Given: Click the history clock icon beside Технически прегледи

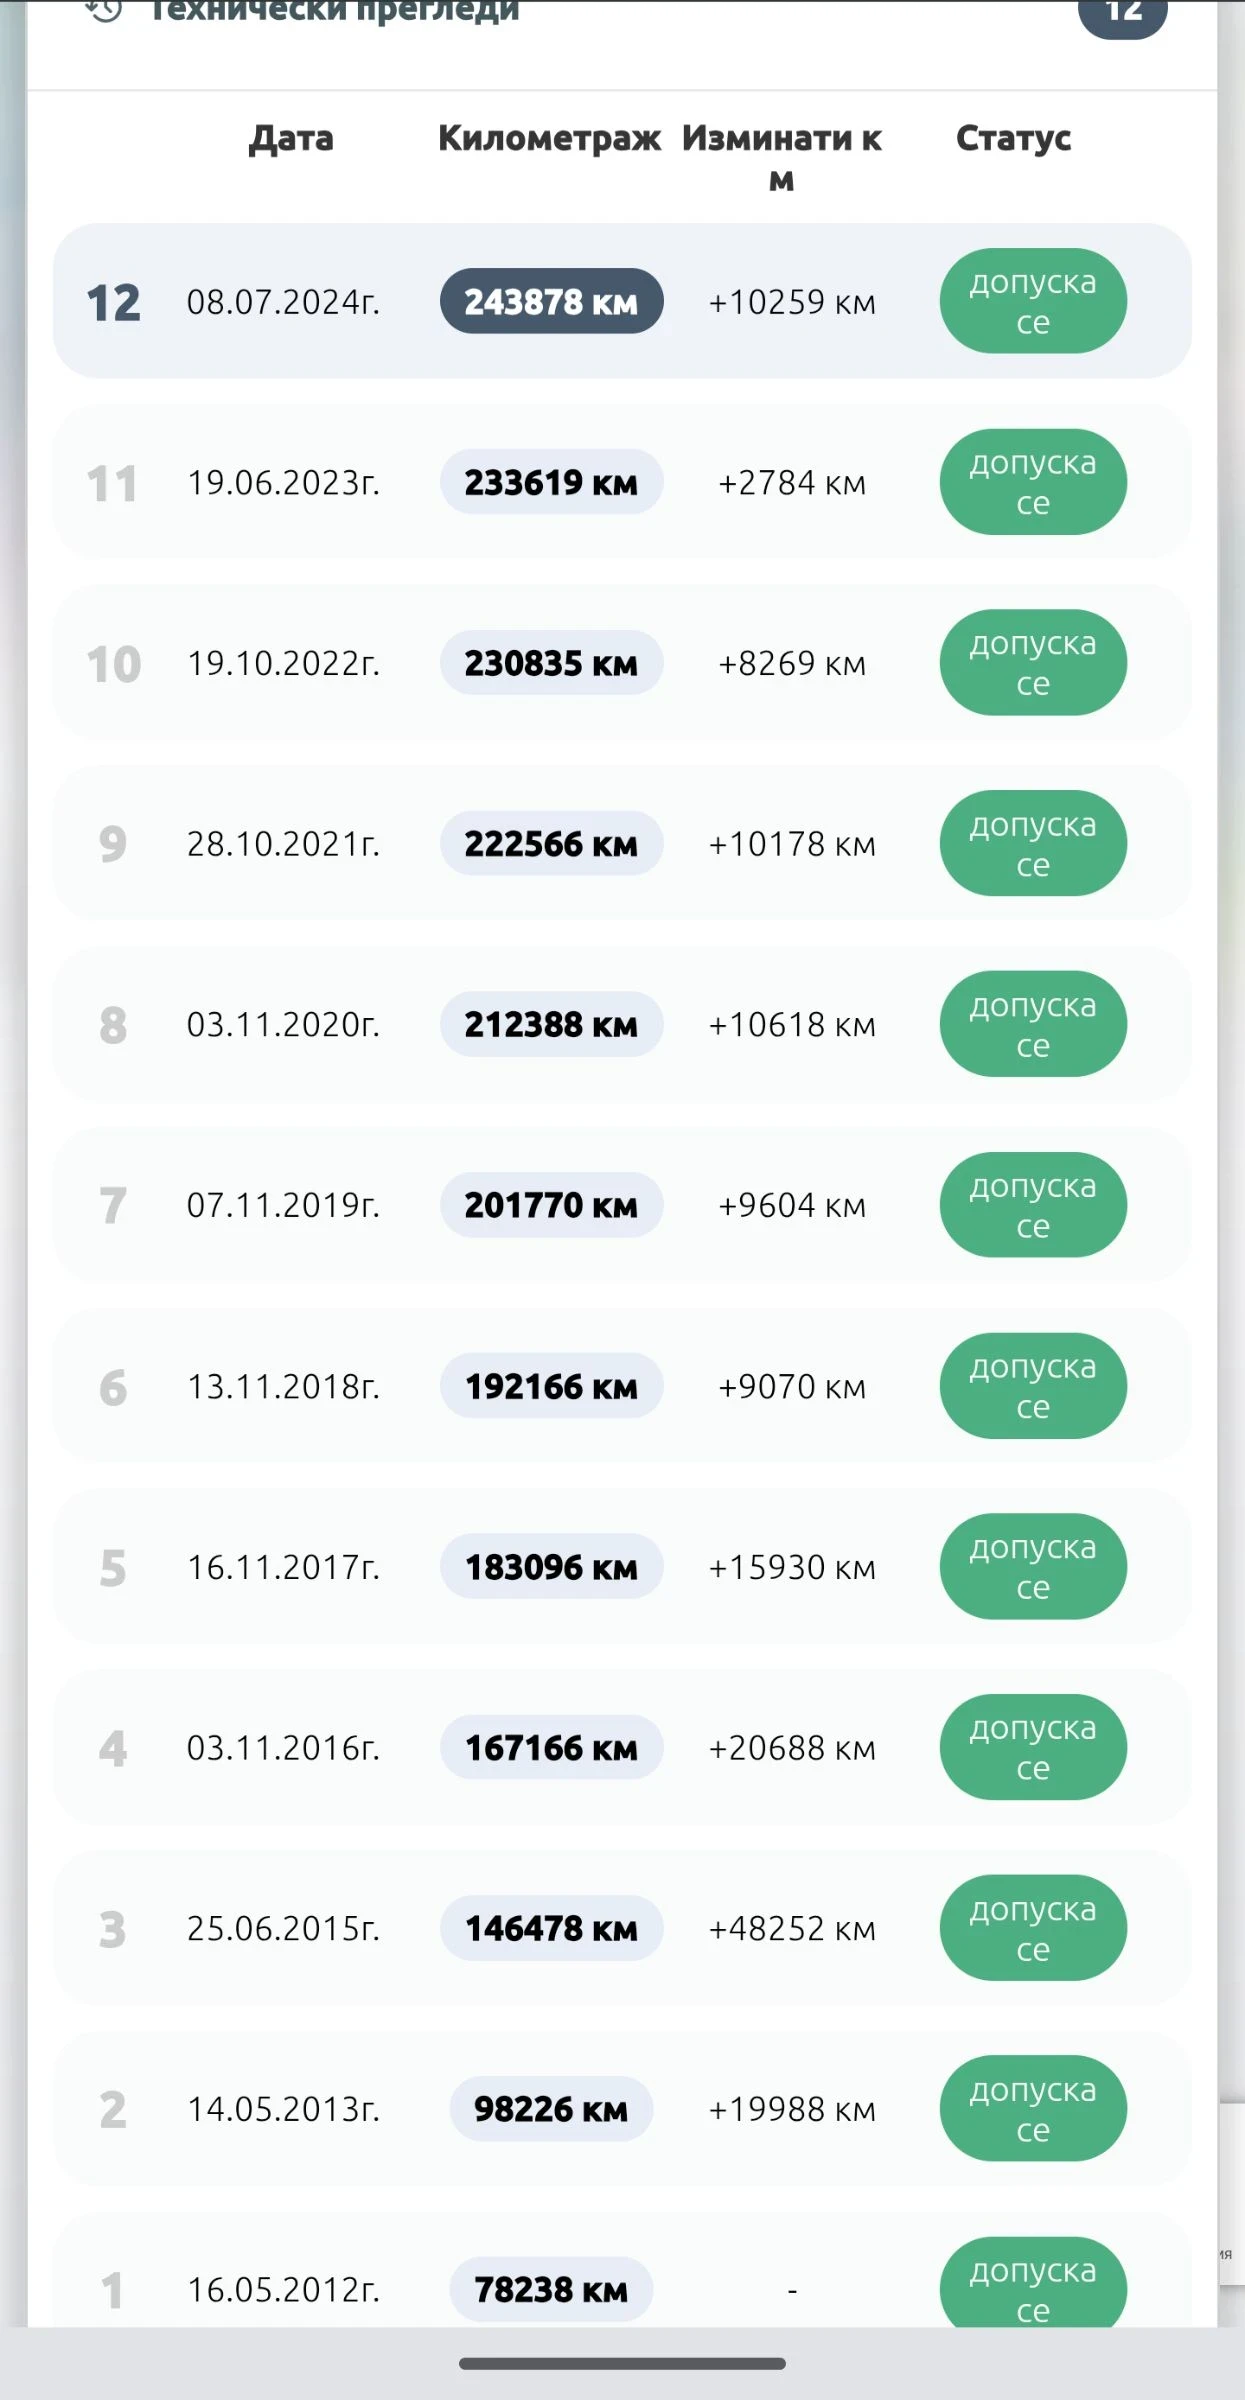Looking at the screenshot, I should 103,11.
